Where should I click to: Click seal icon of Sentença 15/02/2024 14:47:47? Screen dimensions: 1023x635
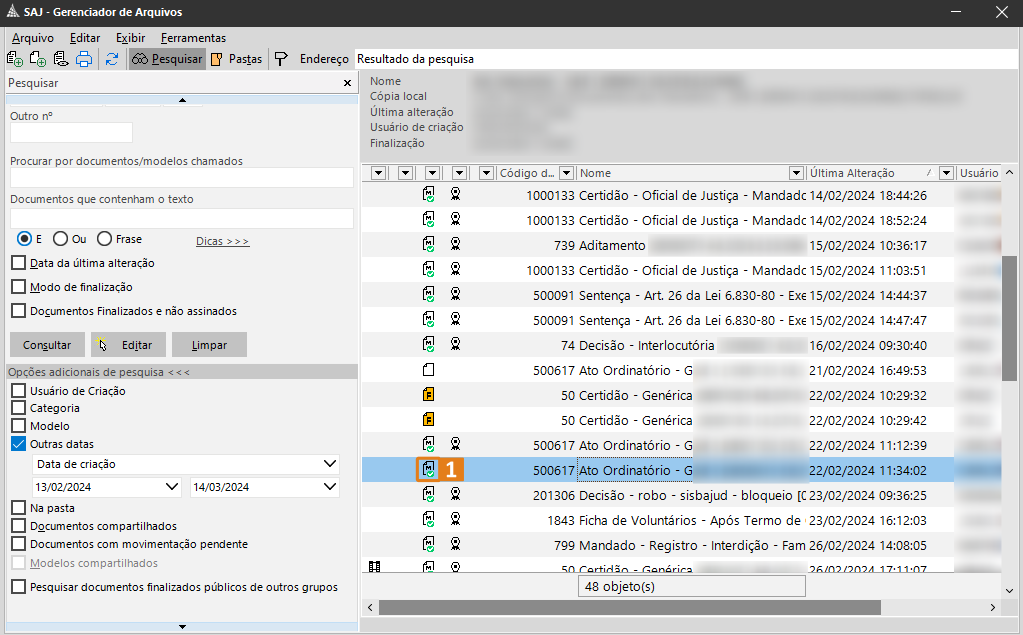(x=455, y=320)
